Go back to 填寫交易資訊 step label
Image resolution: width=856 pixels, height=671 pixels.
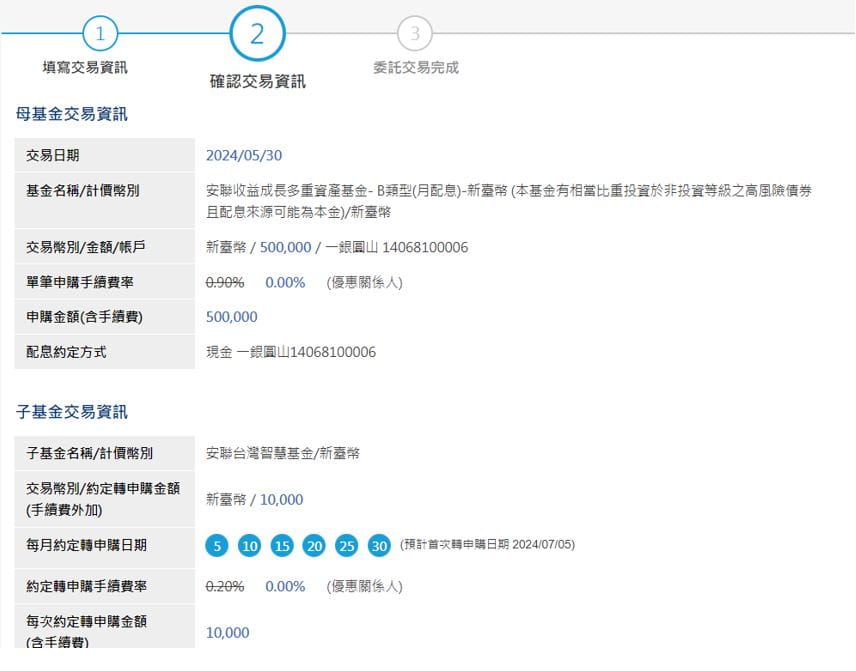point(85,68)
